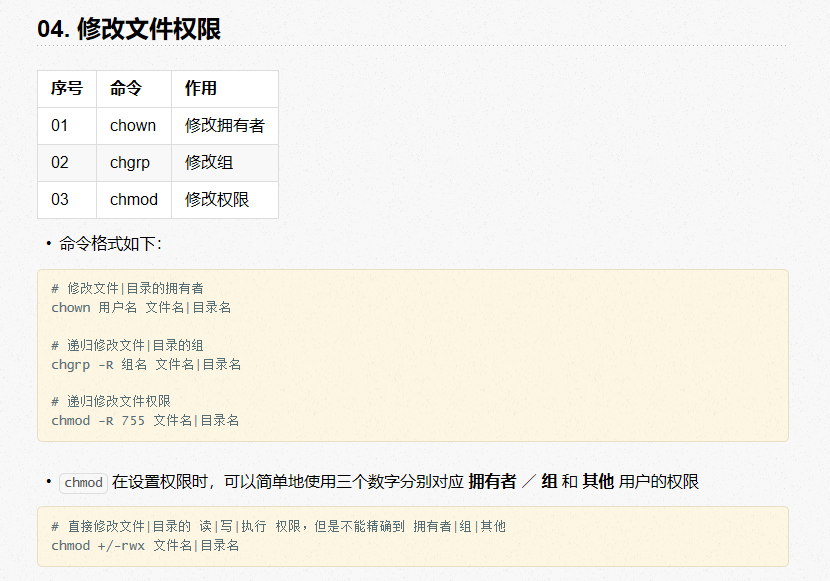The width and height of the screenshot is (830, 581).
Task: Click the table cell "修改组"
Action: click(225, 163)
